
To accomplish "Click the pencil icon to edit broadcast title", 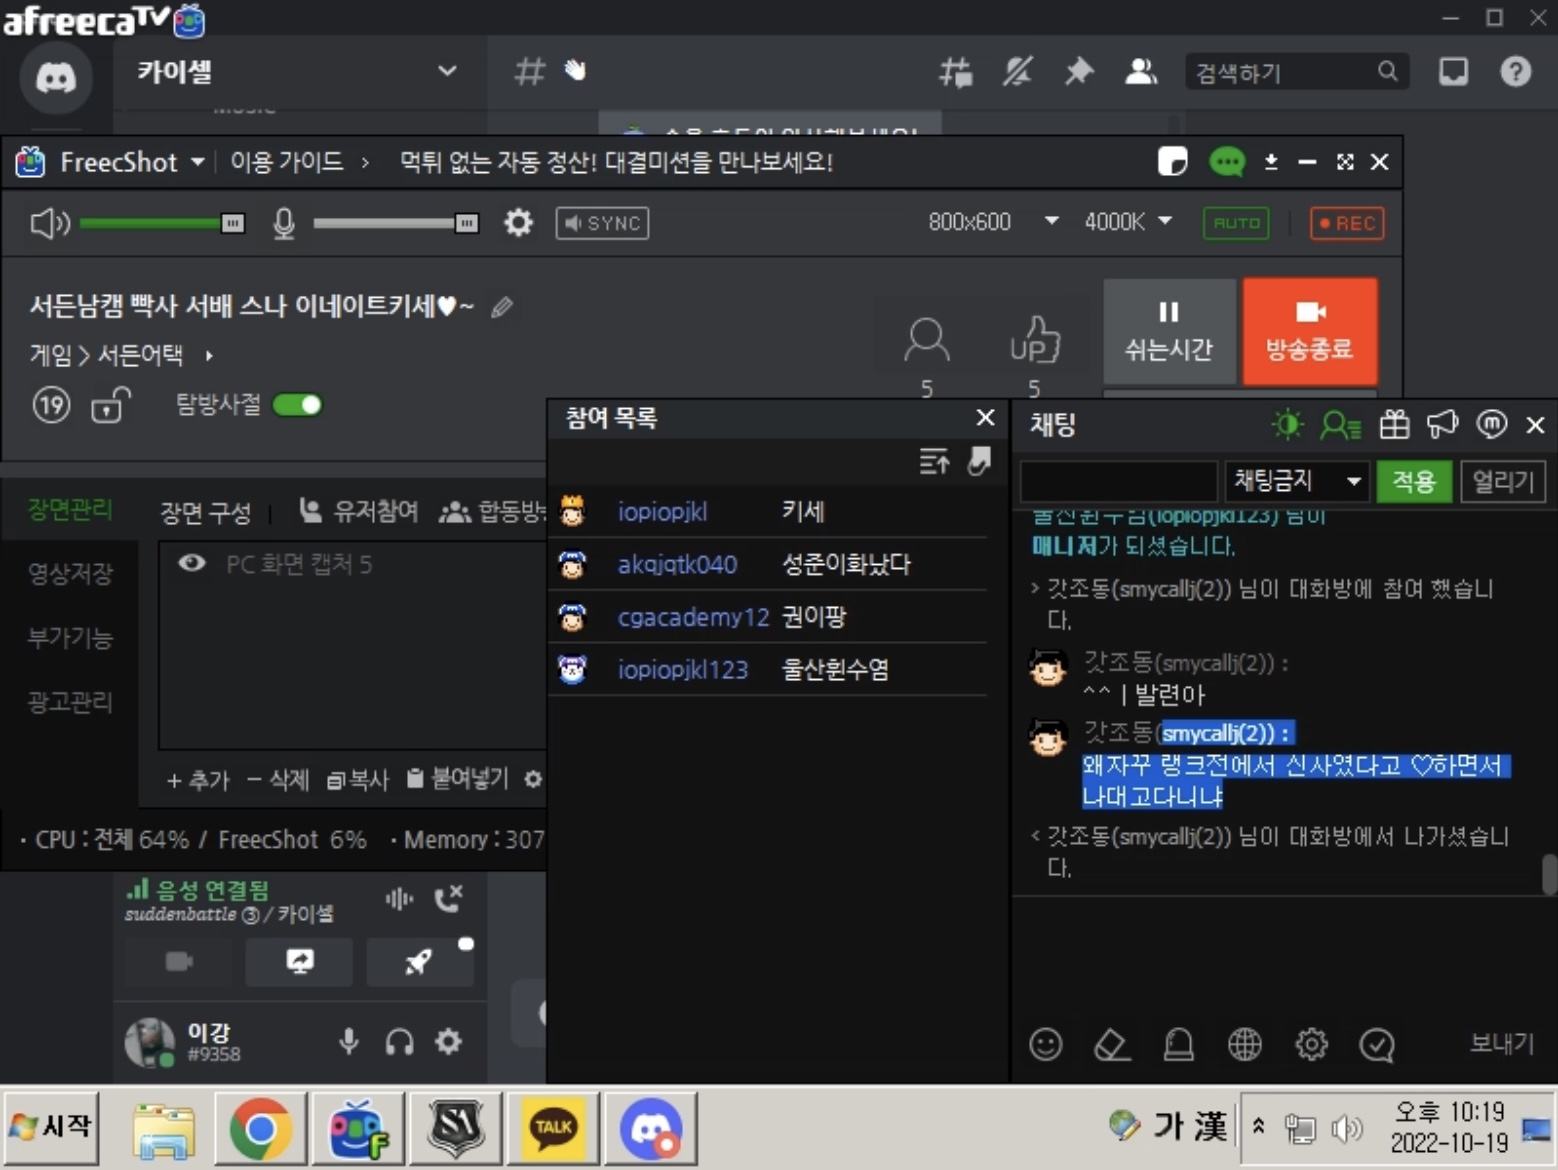I will click(502, 307).
